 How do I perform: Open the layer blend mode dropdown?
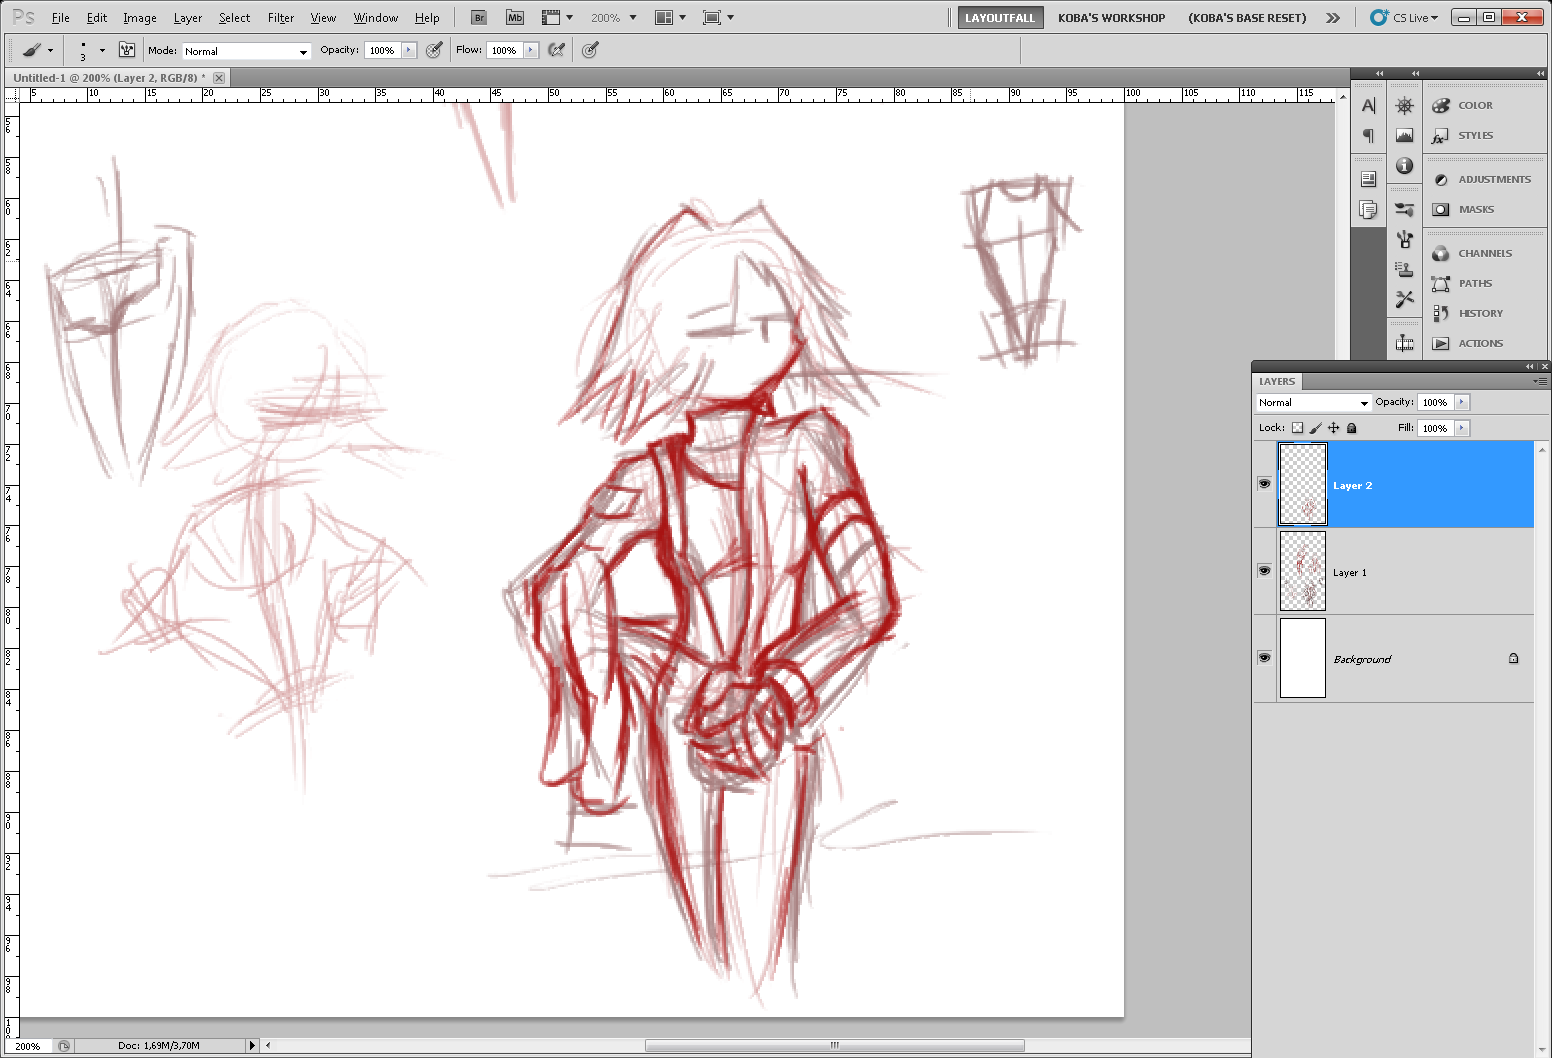(1313, 402)
